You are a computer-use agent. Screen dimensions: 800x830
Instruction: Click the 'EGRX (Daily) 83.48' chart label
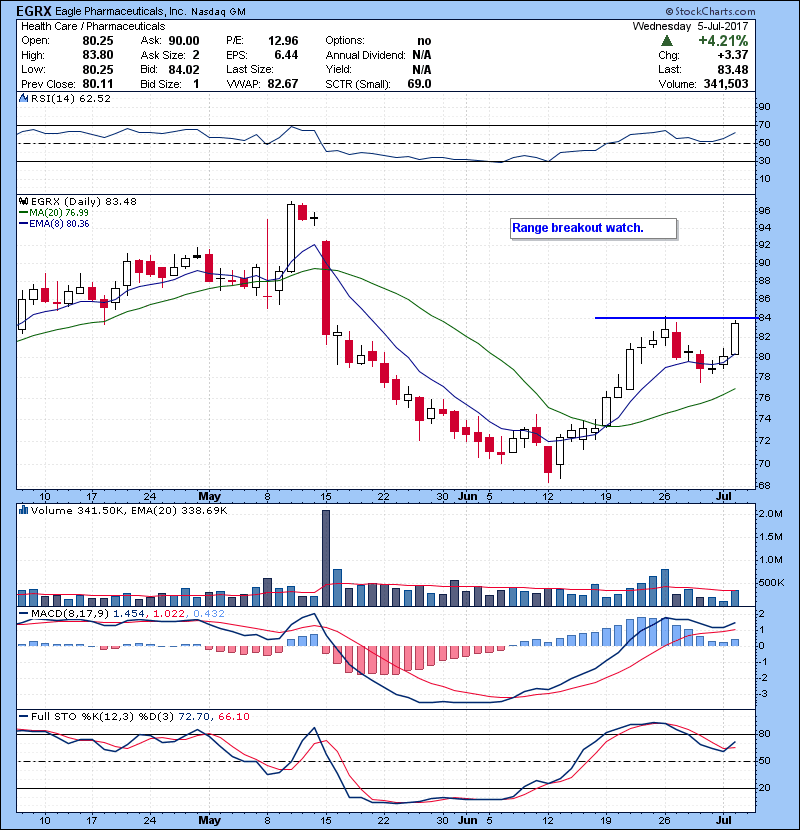pyautogui.click(x=84, y=202)
